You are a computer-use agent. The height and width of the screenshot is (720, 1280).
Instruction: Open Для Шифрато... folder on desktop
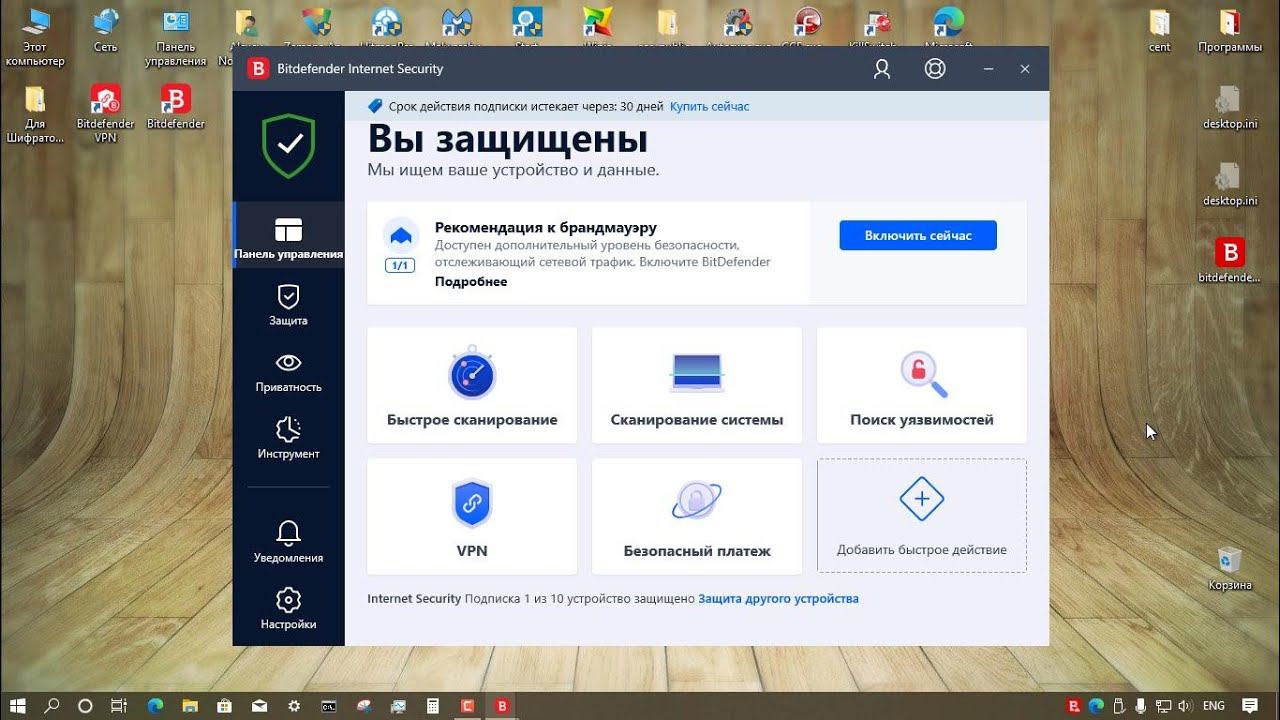click(34, 113)
